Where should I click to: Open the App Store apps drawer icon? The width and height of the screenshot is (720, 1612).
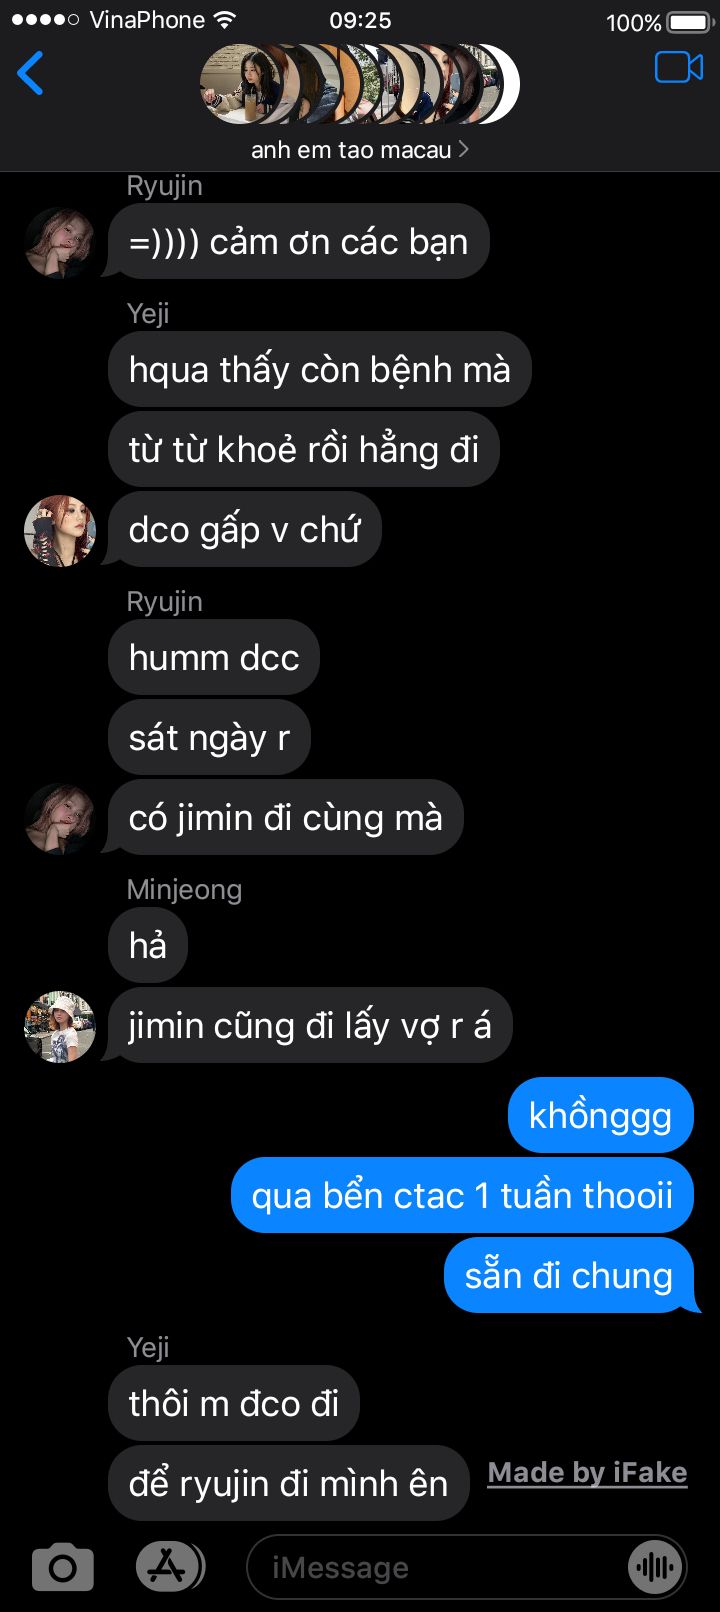[169, 1567]
